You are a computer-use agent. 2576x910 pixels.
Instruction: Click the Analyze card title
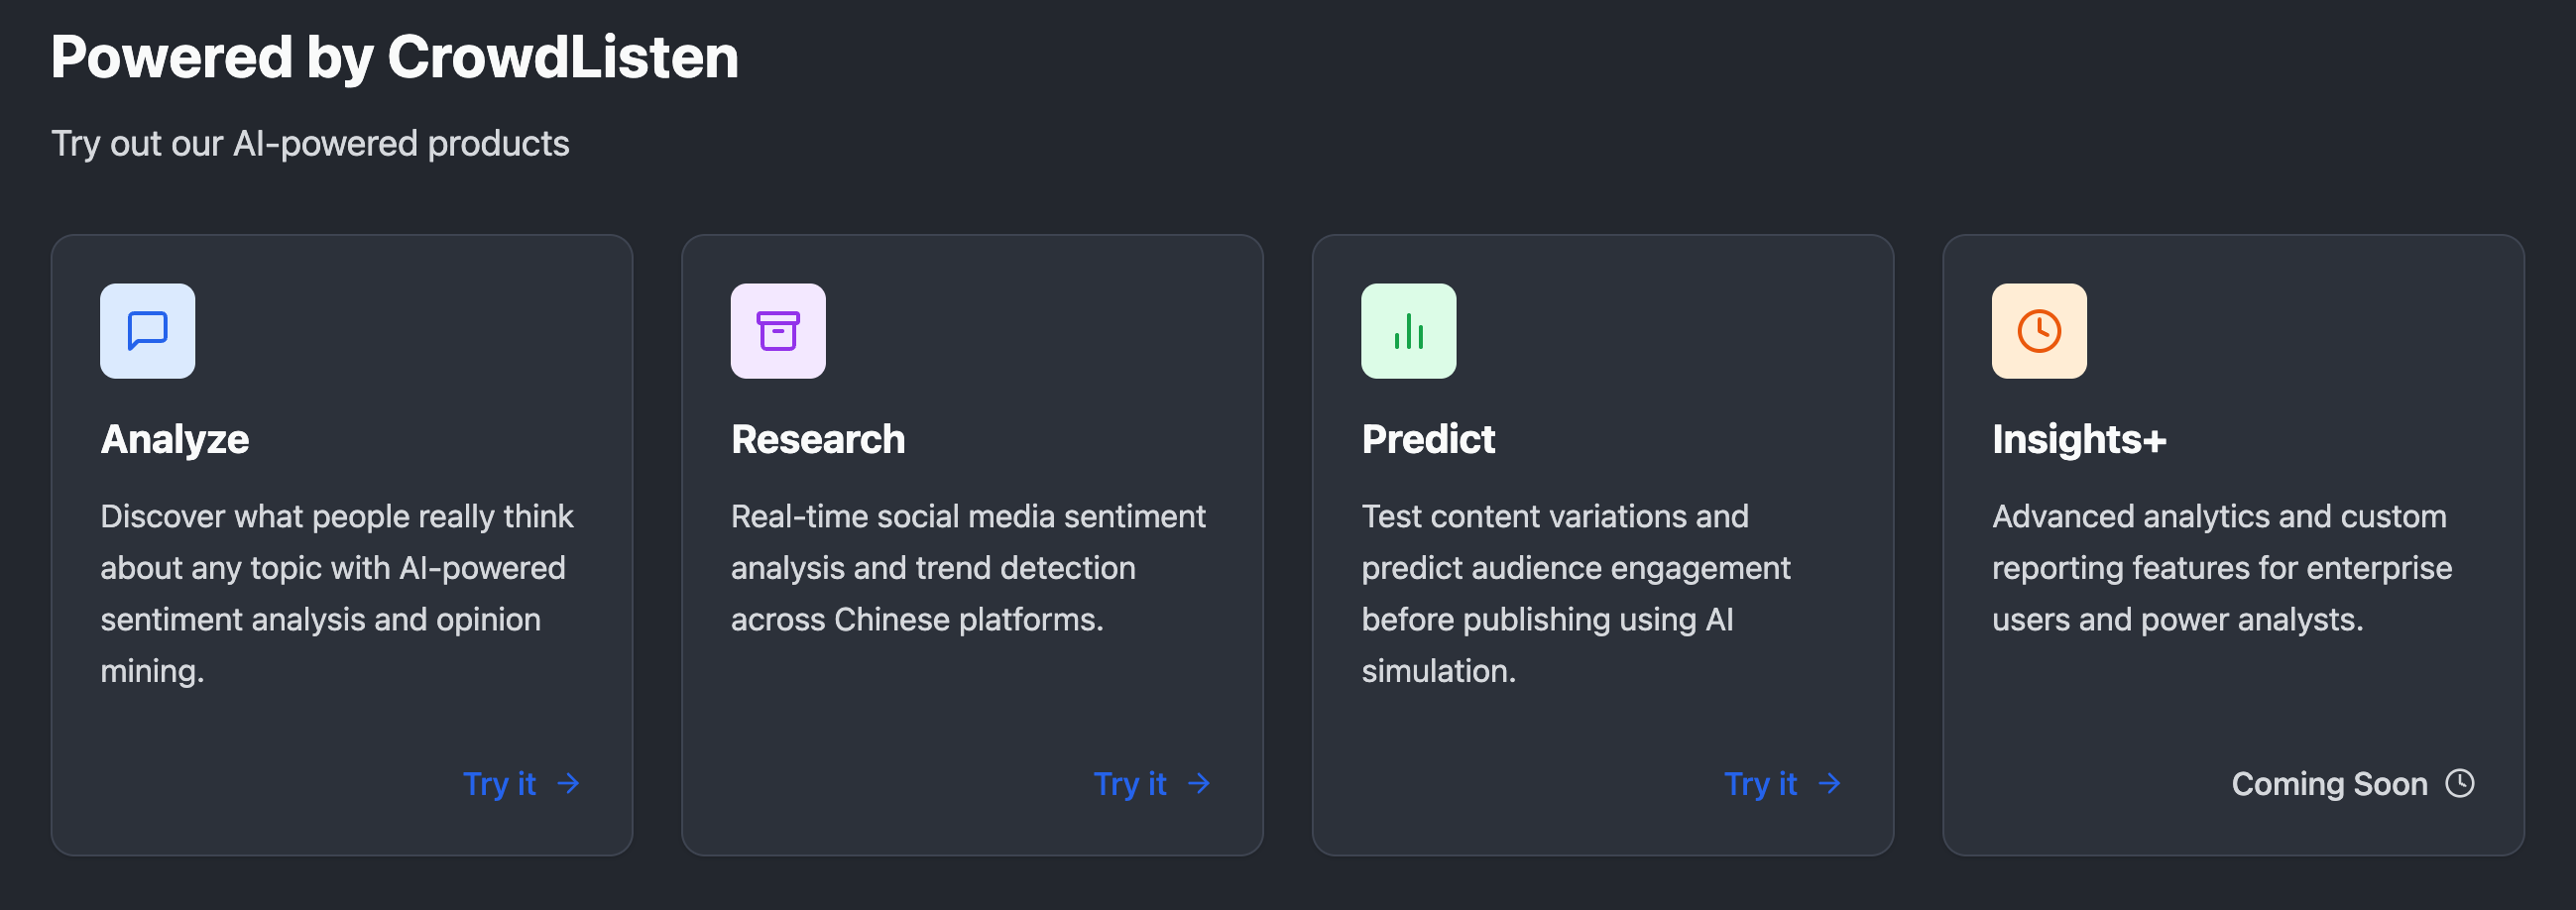pos(175,438)
